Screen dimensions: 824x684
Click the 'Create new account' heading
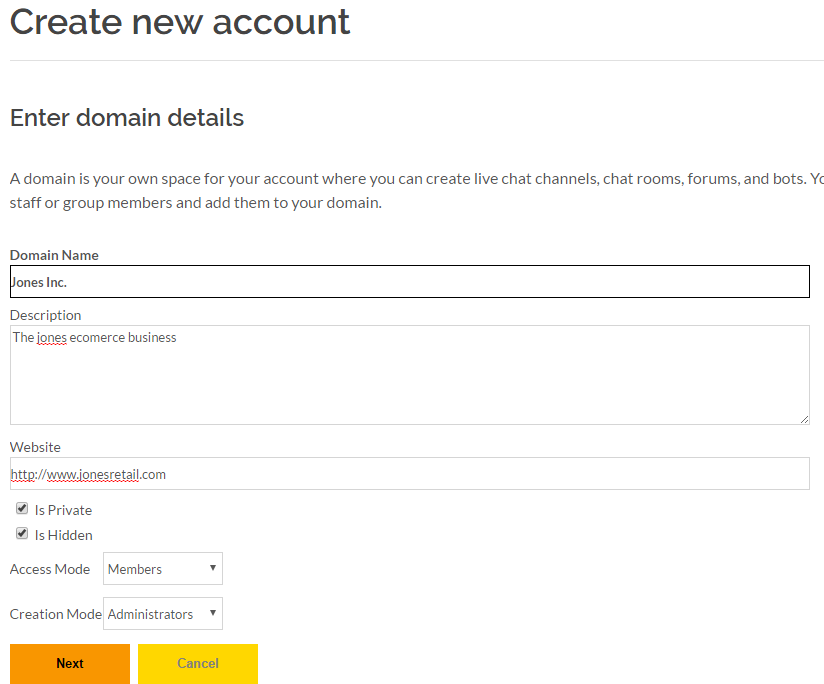pyautogui.click(x=180, y=22)
